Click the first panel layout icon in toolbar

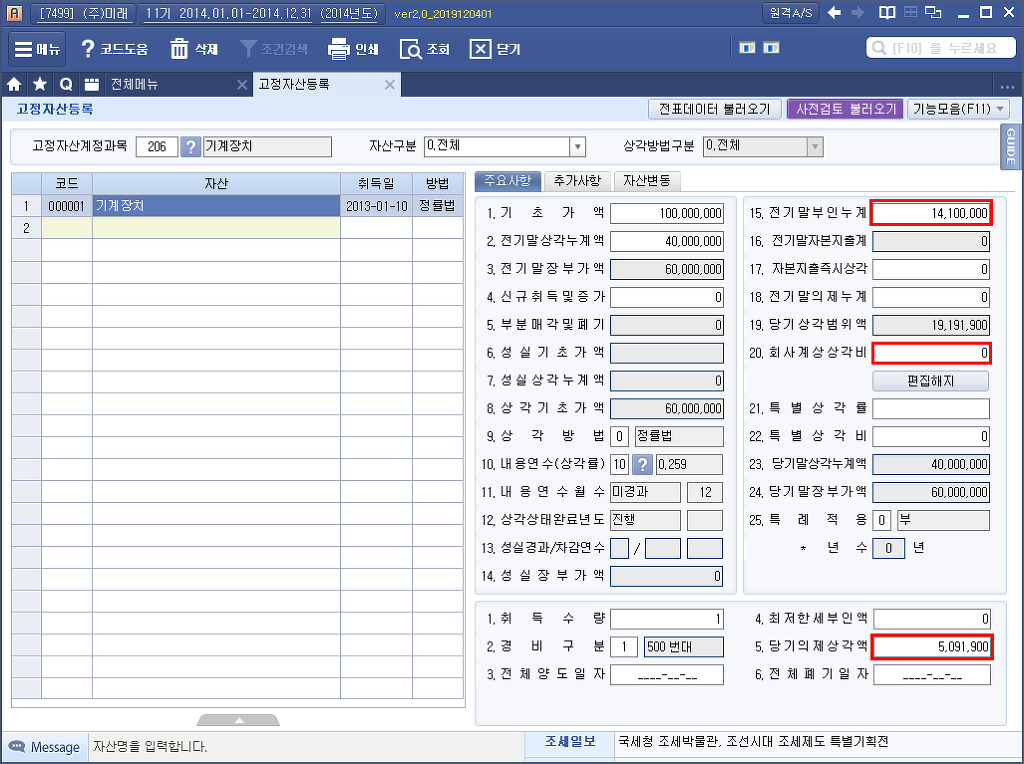tap(747, 48)
